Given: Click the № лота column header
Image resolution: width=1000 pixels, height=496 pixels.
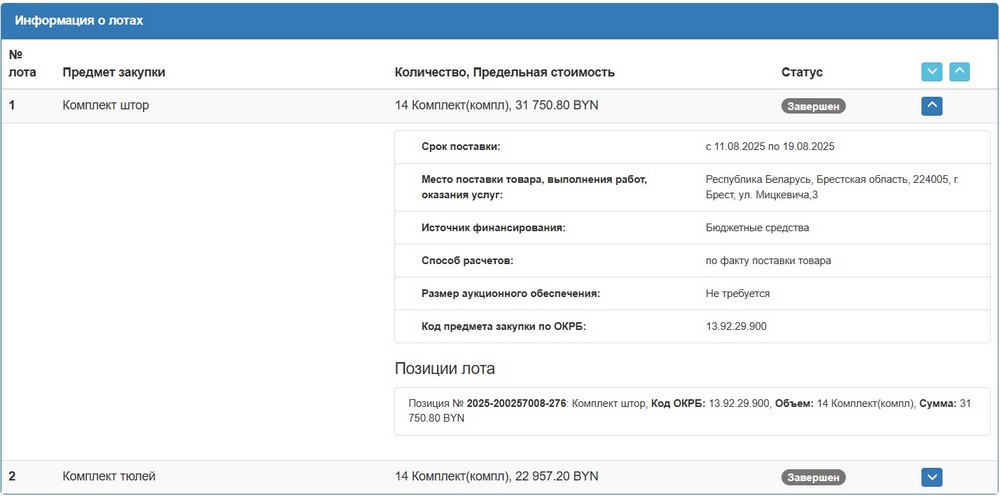Looking at the screenshot, I should point(21,64).
